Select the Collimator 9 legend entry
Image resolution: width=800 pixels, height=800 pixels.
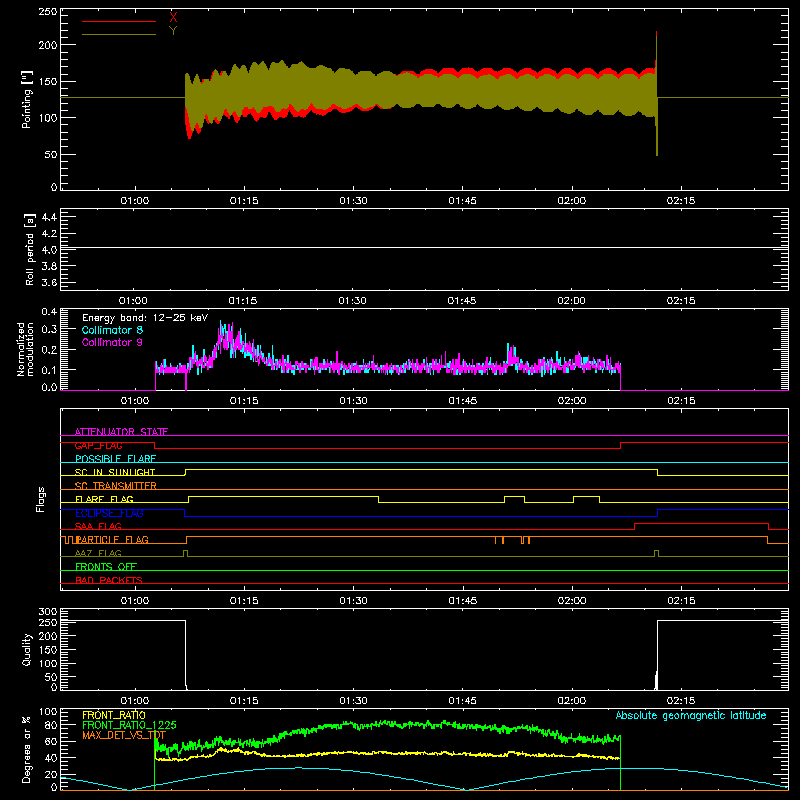pyautogui.click(x=112, y=342)
